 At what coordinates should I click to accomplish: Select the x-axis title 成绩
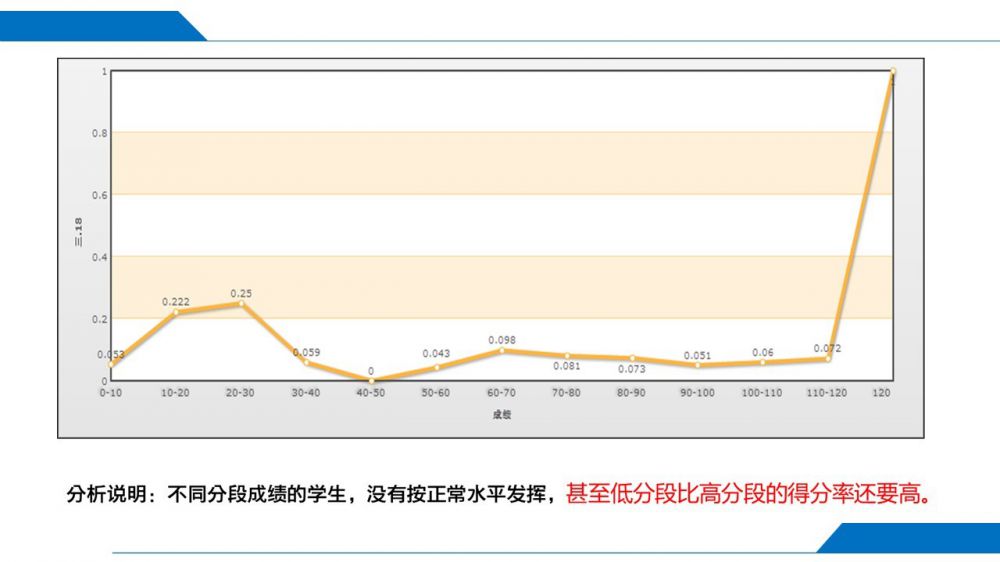tap(502, 415)
